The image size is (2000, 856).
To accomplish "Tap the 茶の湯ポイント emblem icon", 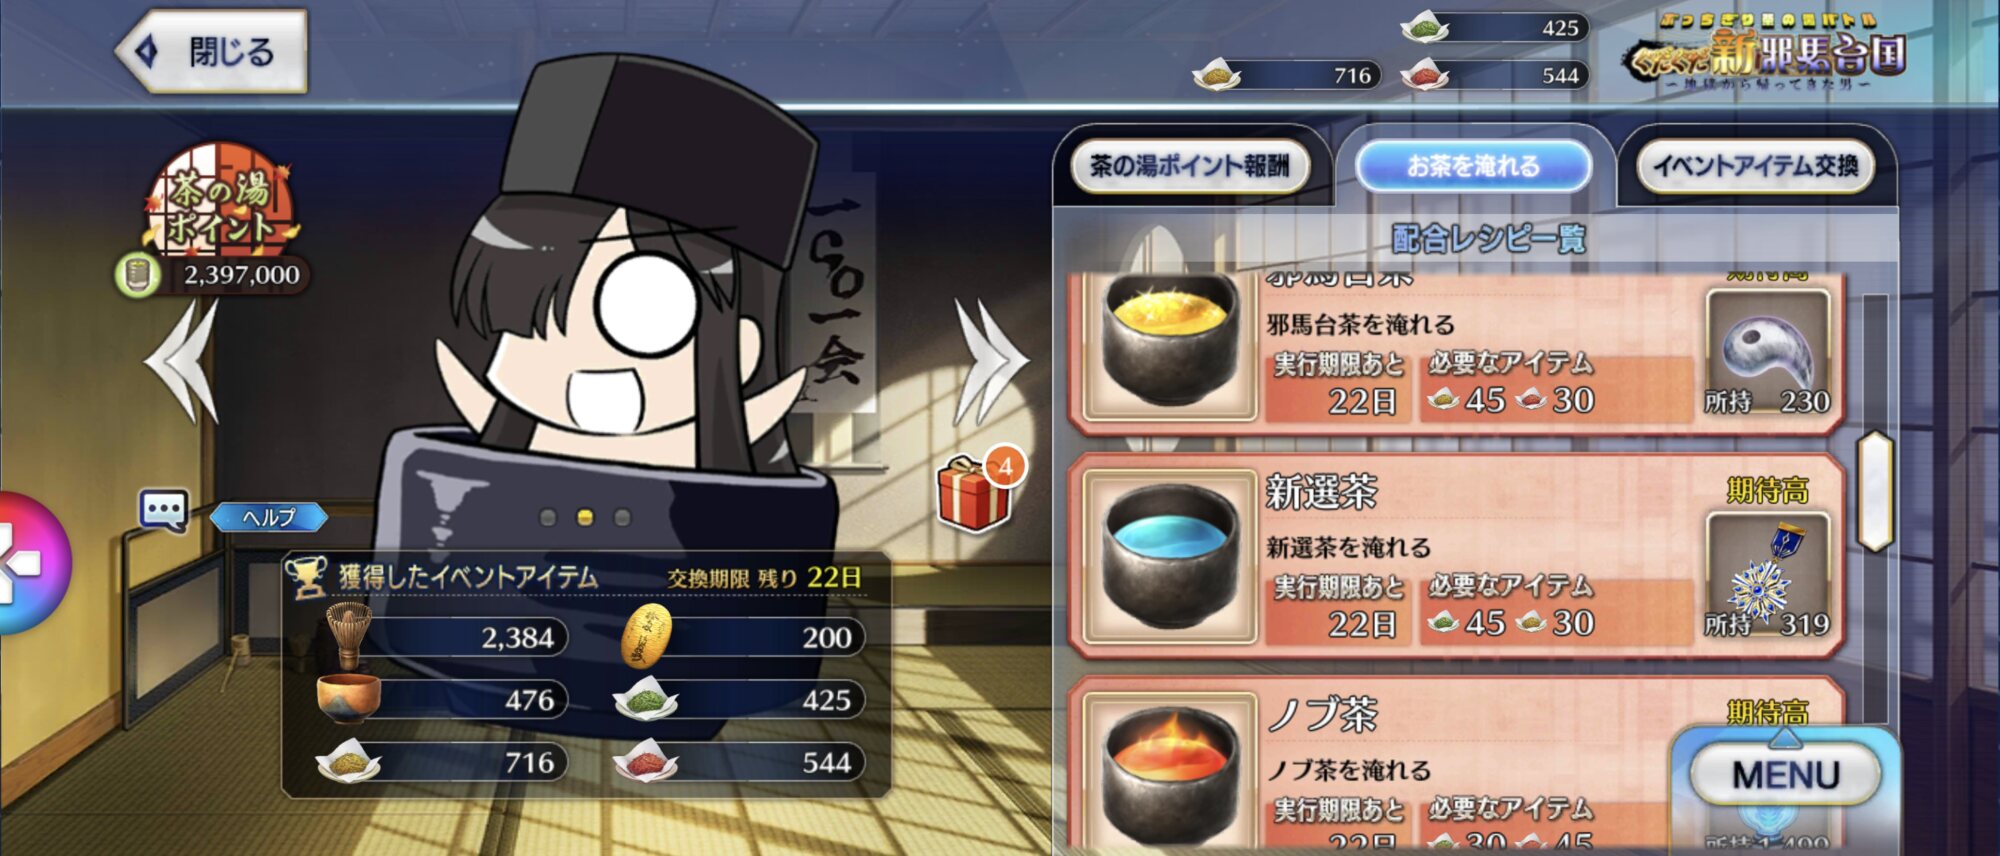I will click(x=219, y=199).
